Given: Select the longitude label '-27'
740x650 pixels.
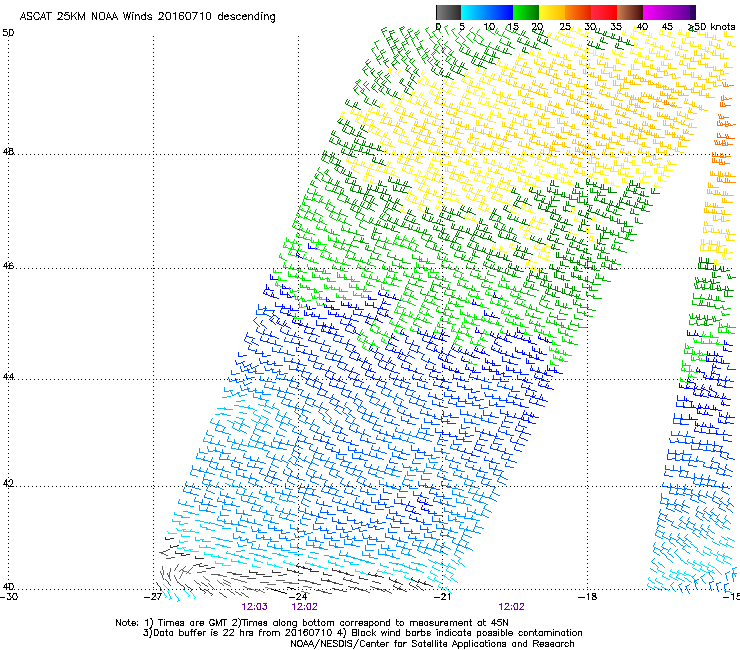Looking at the screenshot, I should click(153, 597).
